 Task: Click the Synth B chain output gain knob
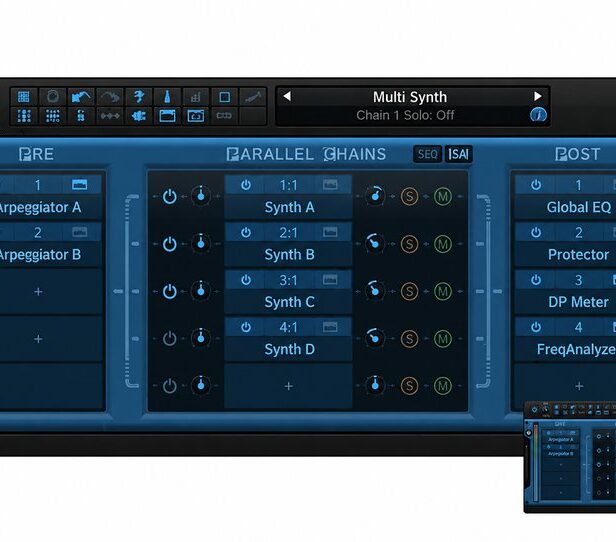[375, 244]
